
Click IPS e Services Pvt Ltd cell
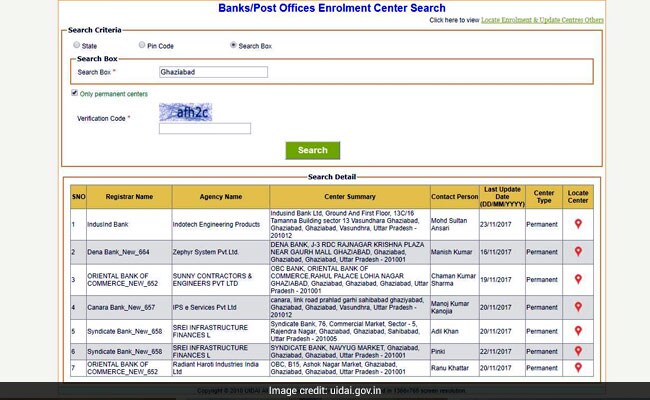[221, 308]
